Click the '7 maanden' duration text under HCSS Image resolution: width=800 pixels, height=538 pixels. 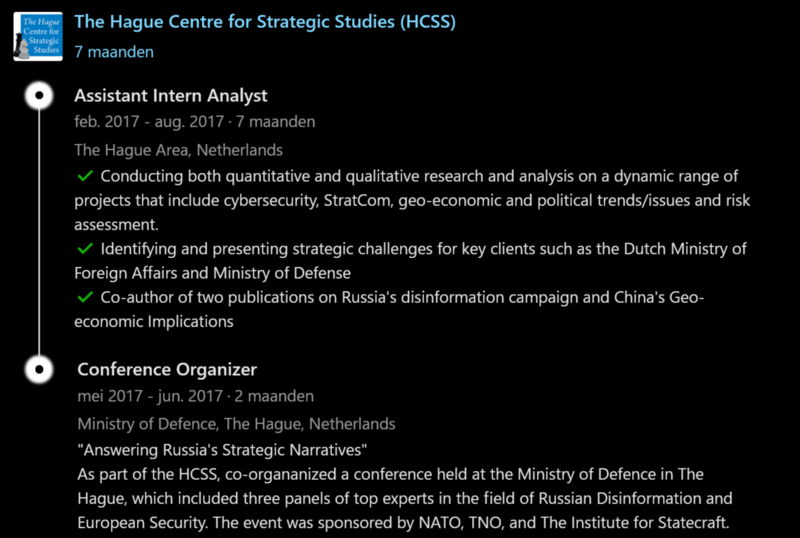(114, 52)
